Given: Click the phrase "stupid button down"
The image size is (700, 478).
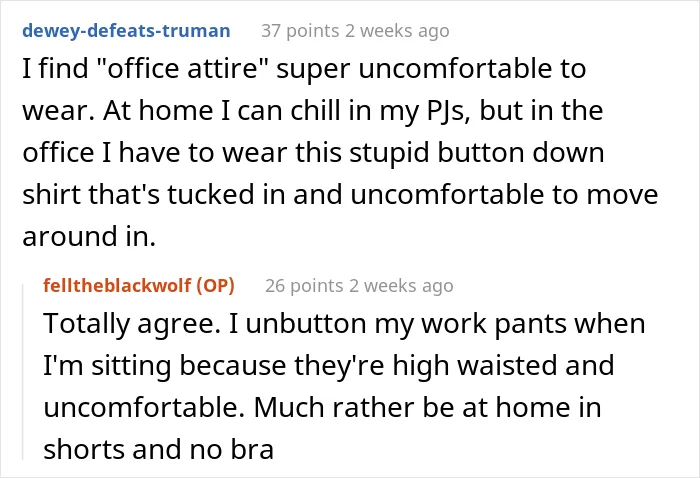Looking at the screenshot, I should point(477,153).
